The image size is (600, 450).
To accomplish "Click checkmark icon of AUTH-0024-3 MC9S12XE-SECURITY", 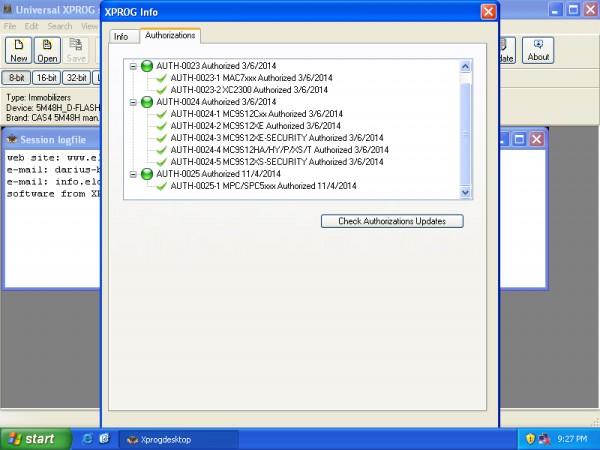I will 161,138.
